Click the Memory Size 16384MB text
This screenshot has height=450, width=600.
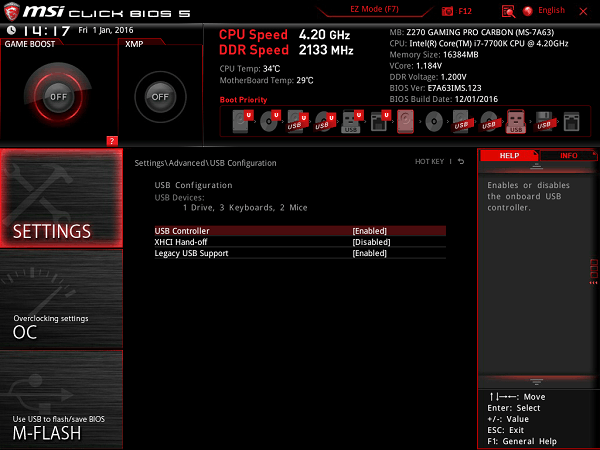434,55
